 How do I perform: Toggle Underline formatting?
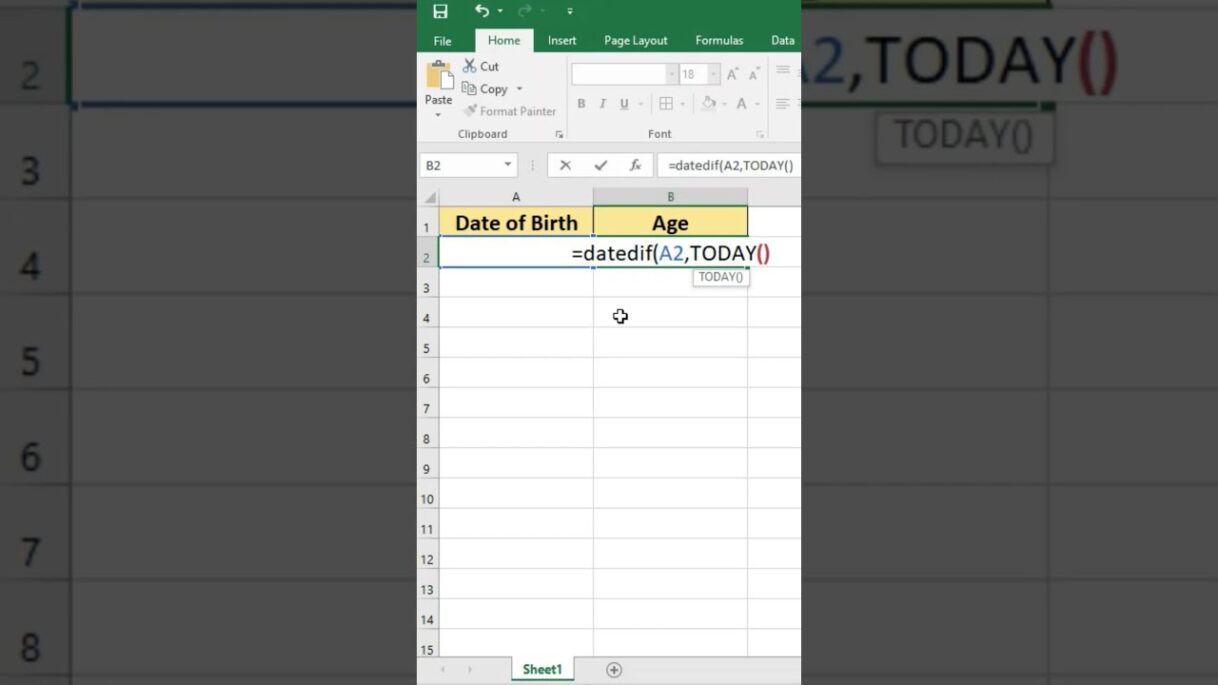[624, 104]
